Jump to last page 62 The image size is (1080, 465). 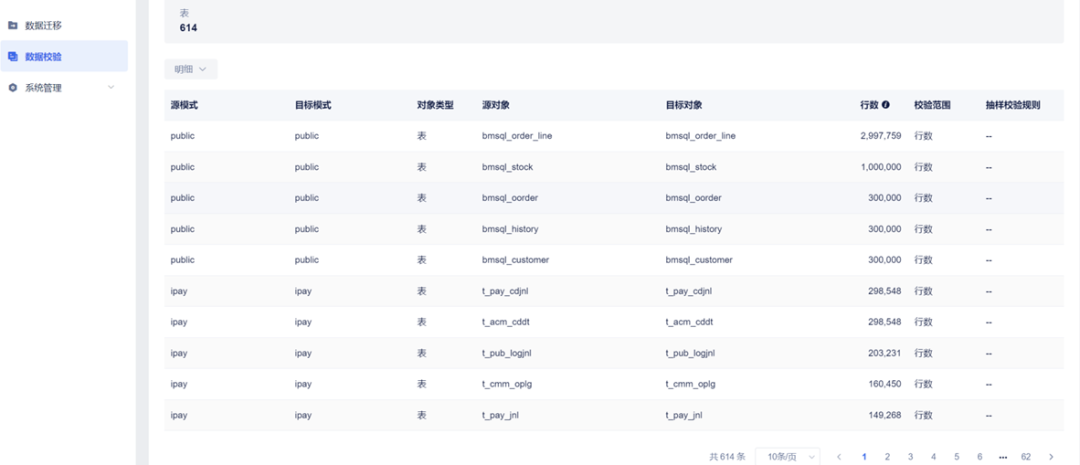[x=1026, y=457]
